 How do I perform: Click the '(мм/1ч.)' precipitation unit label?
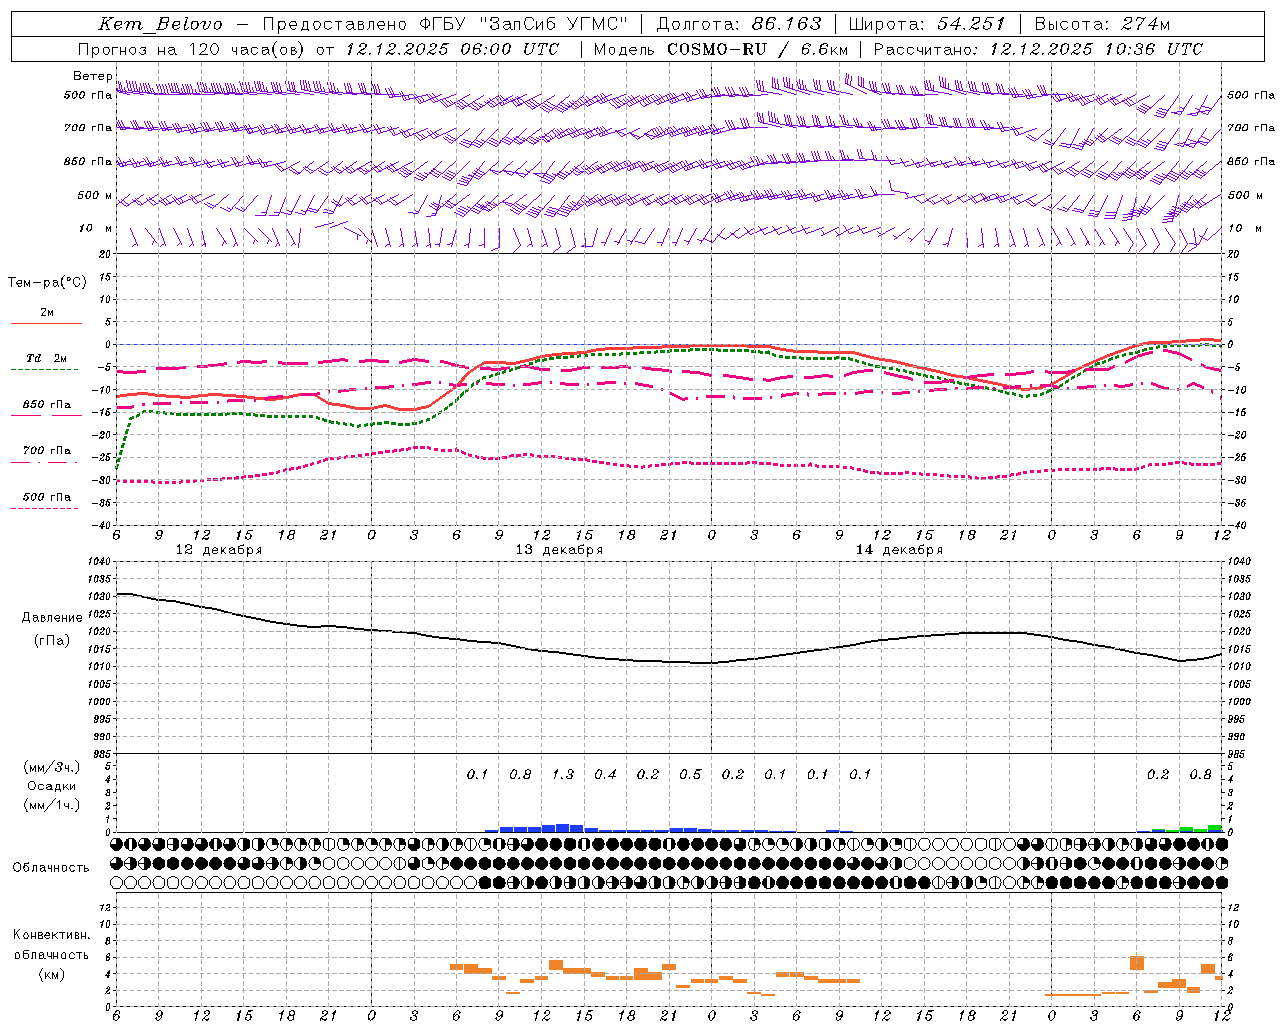pyautogui.click(x=52, y=805)
